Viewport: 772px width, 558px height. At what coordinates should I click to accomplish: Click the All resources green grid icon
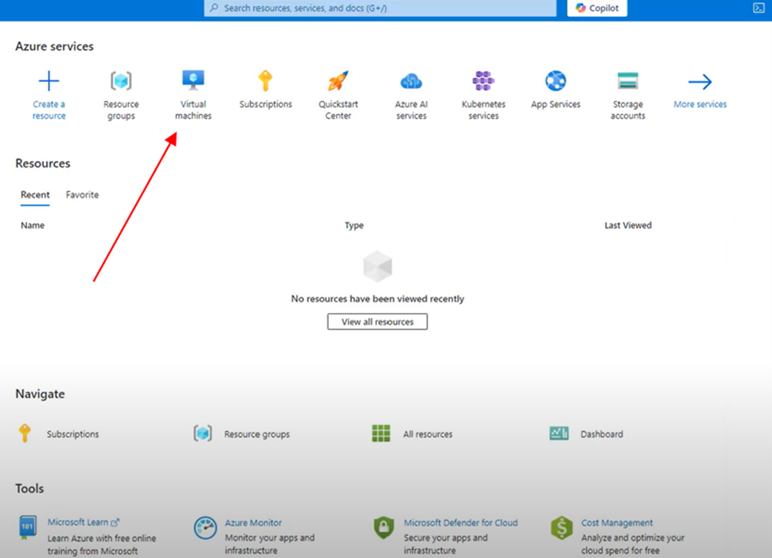pos(381,433)
